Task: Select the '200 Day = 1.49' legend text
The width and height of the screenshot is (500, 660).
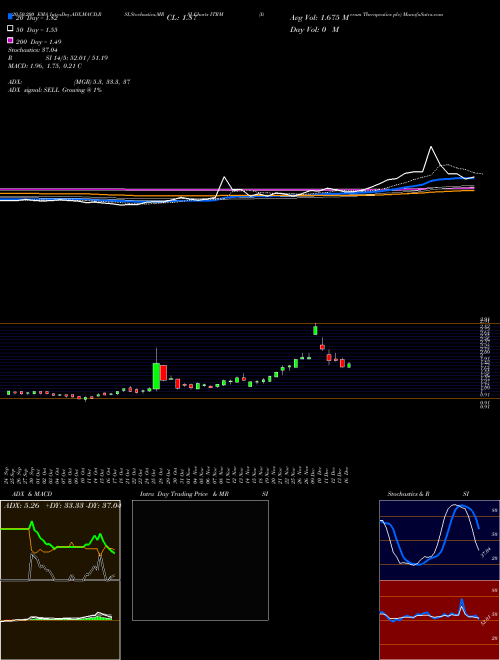Action: pos(38,42)
